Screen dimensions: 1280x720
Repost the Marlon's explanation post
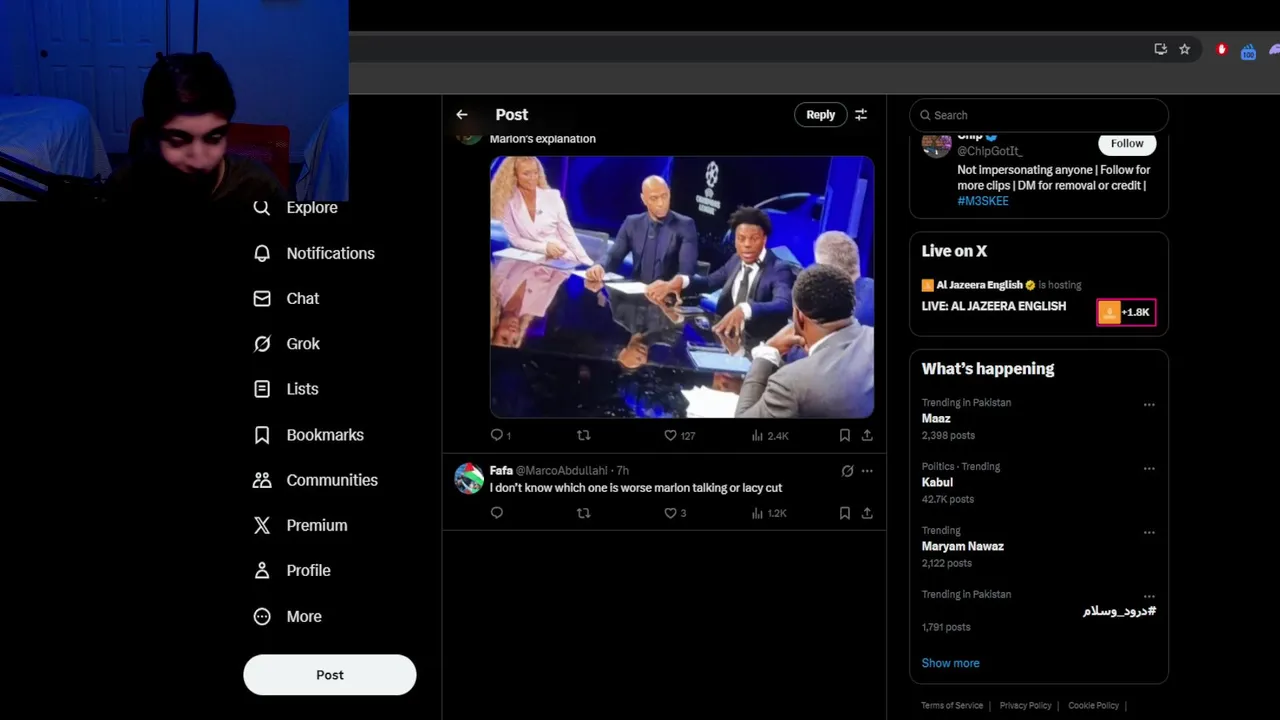pos(584,435)
